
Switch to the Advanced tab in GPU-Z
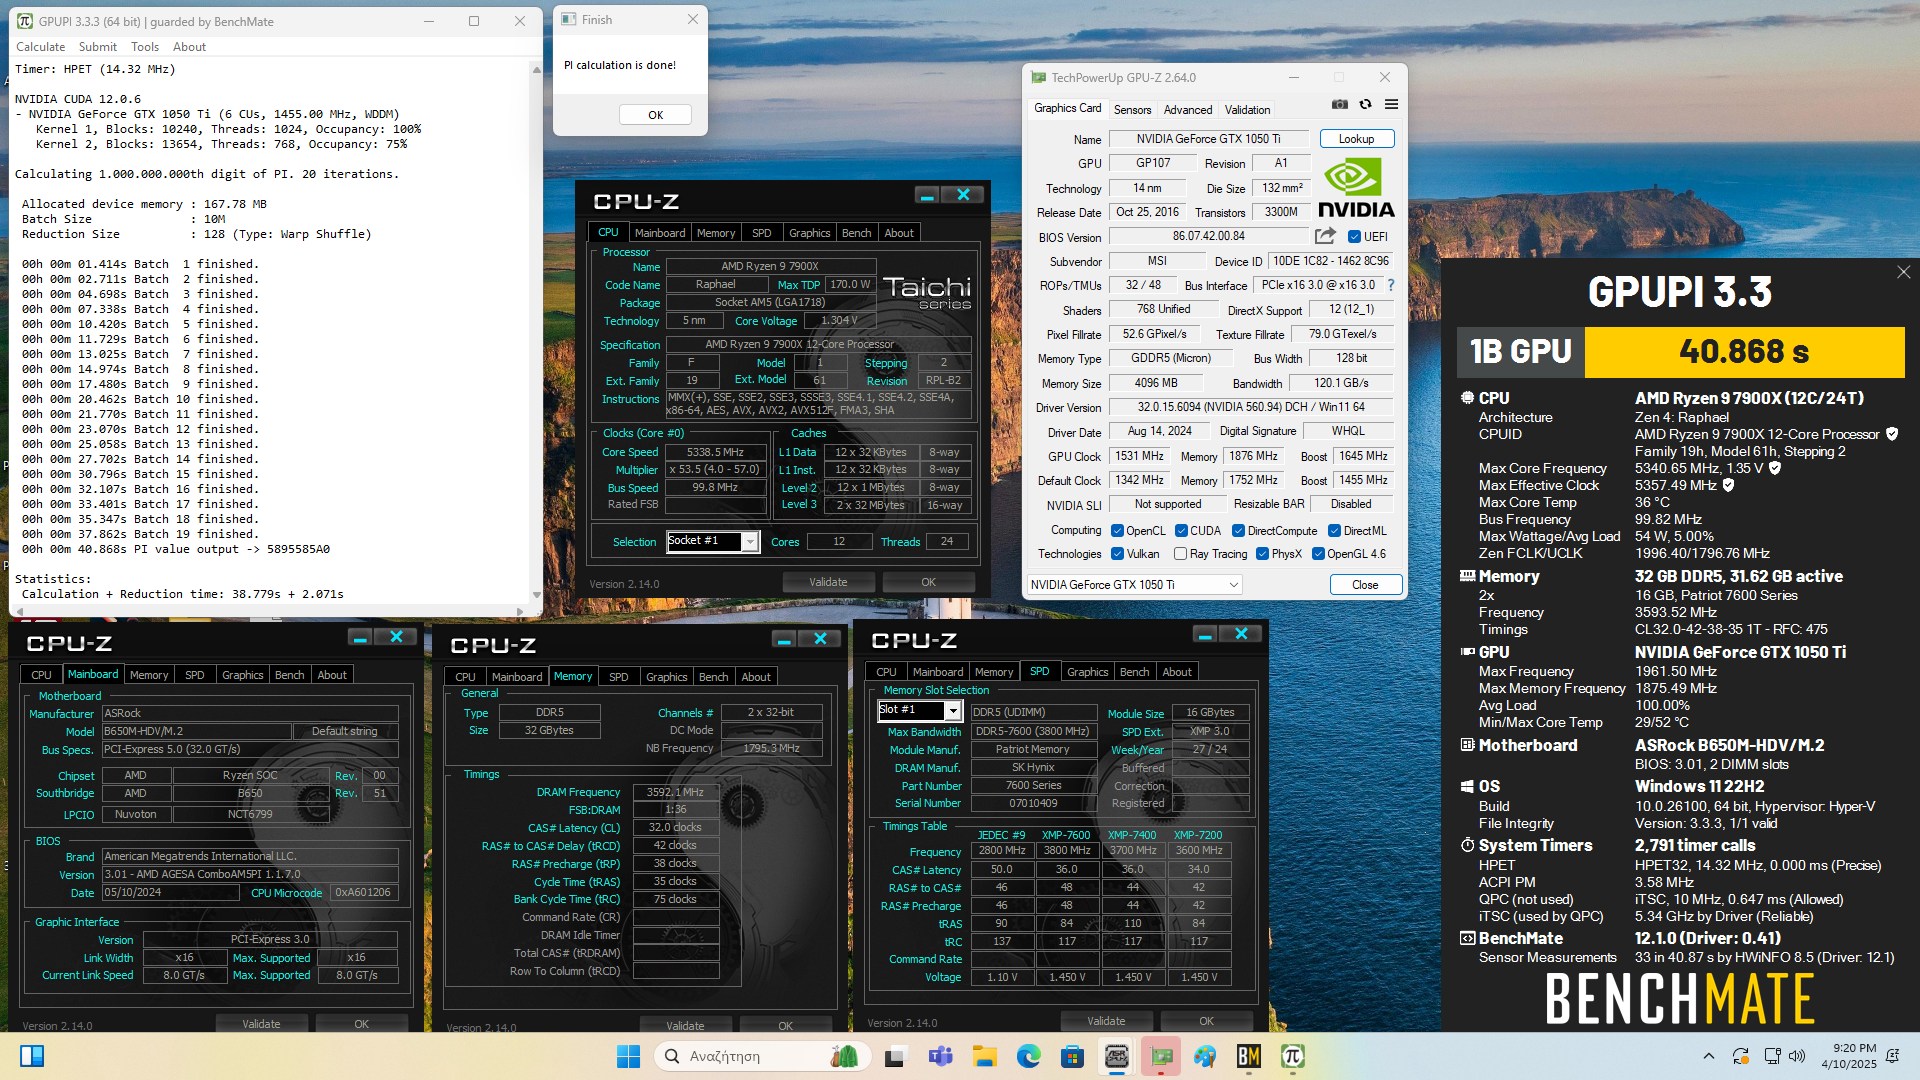click(x=1188, y=110)
